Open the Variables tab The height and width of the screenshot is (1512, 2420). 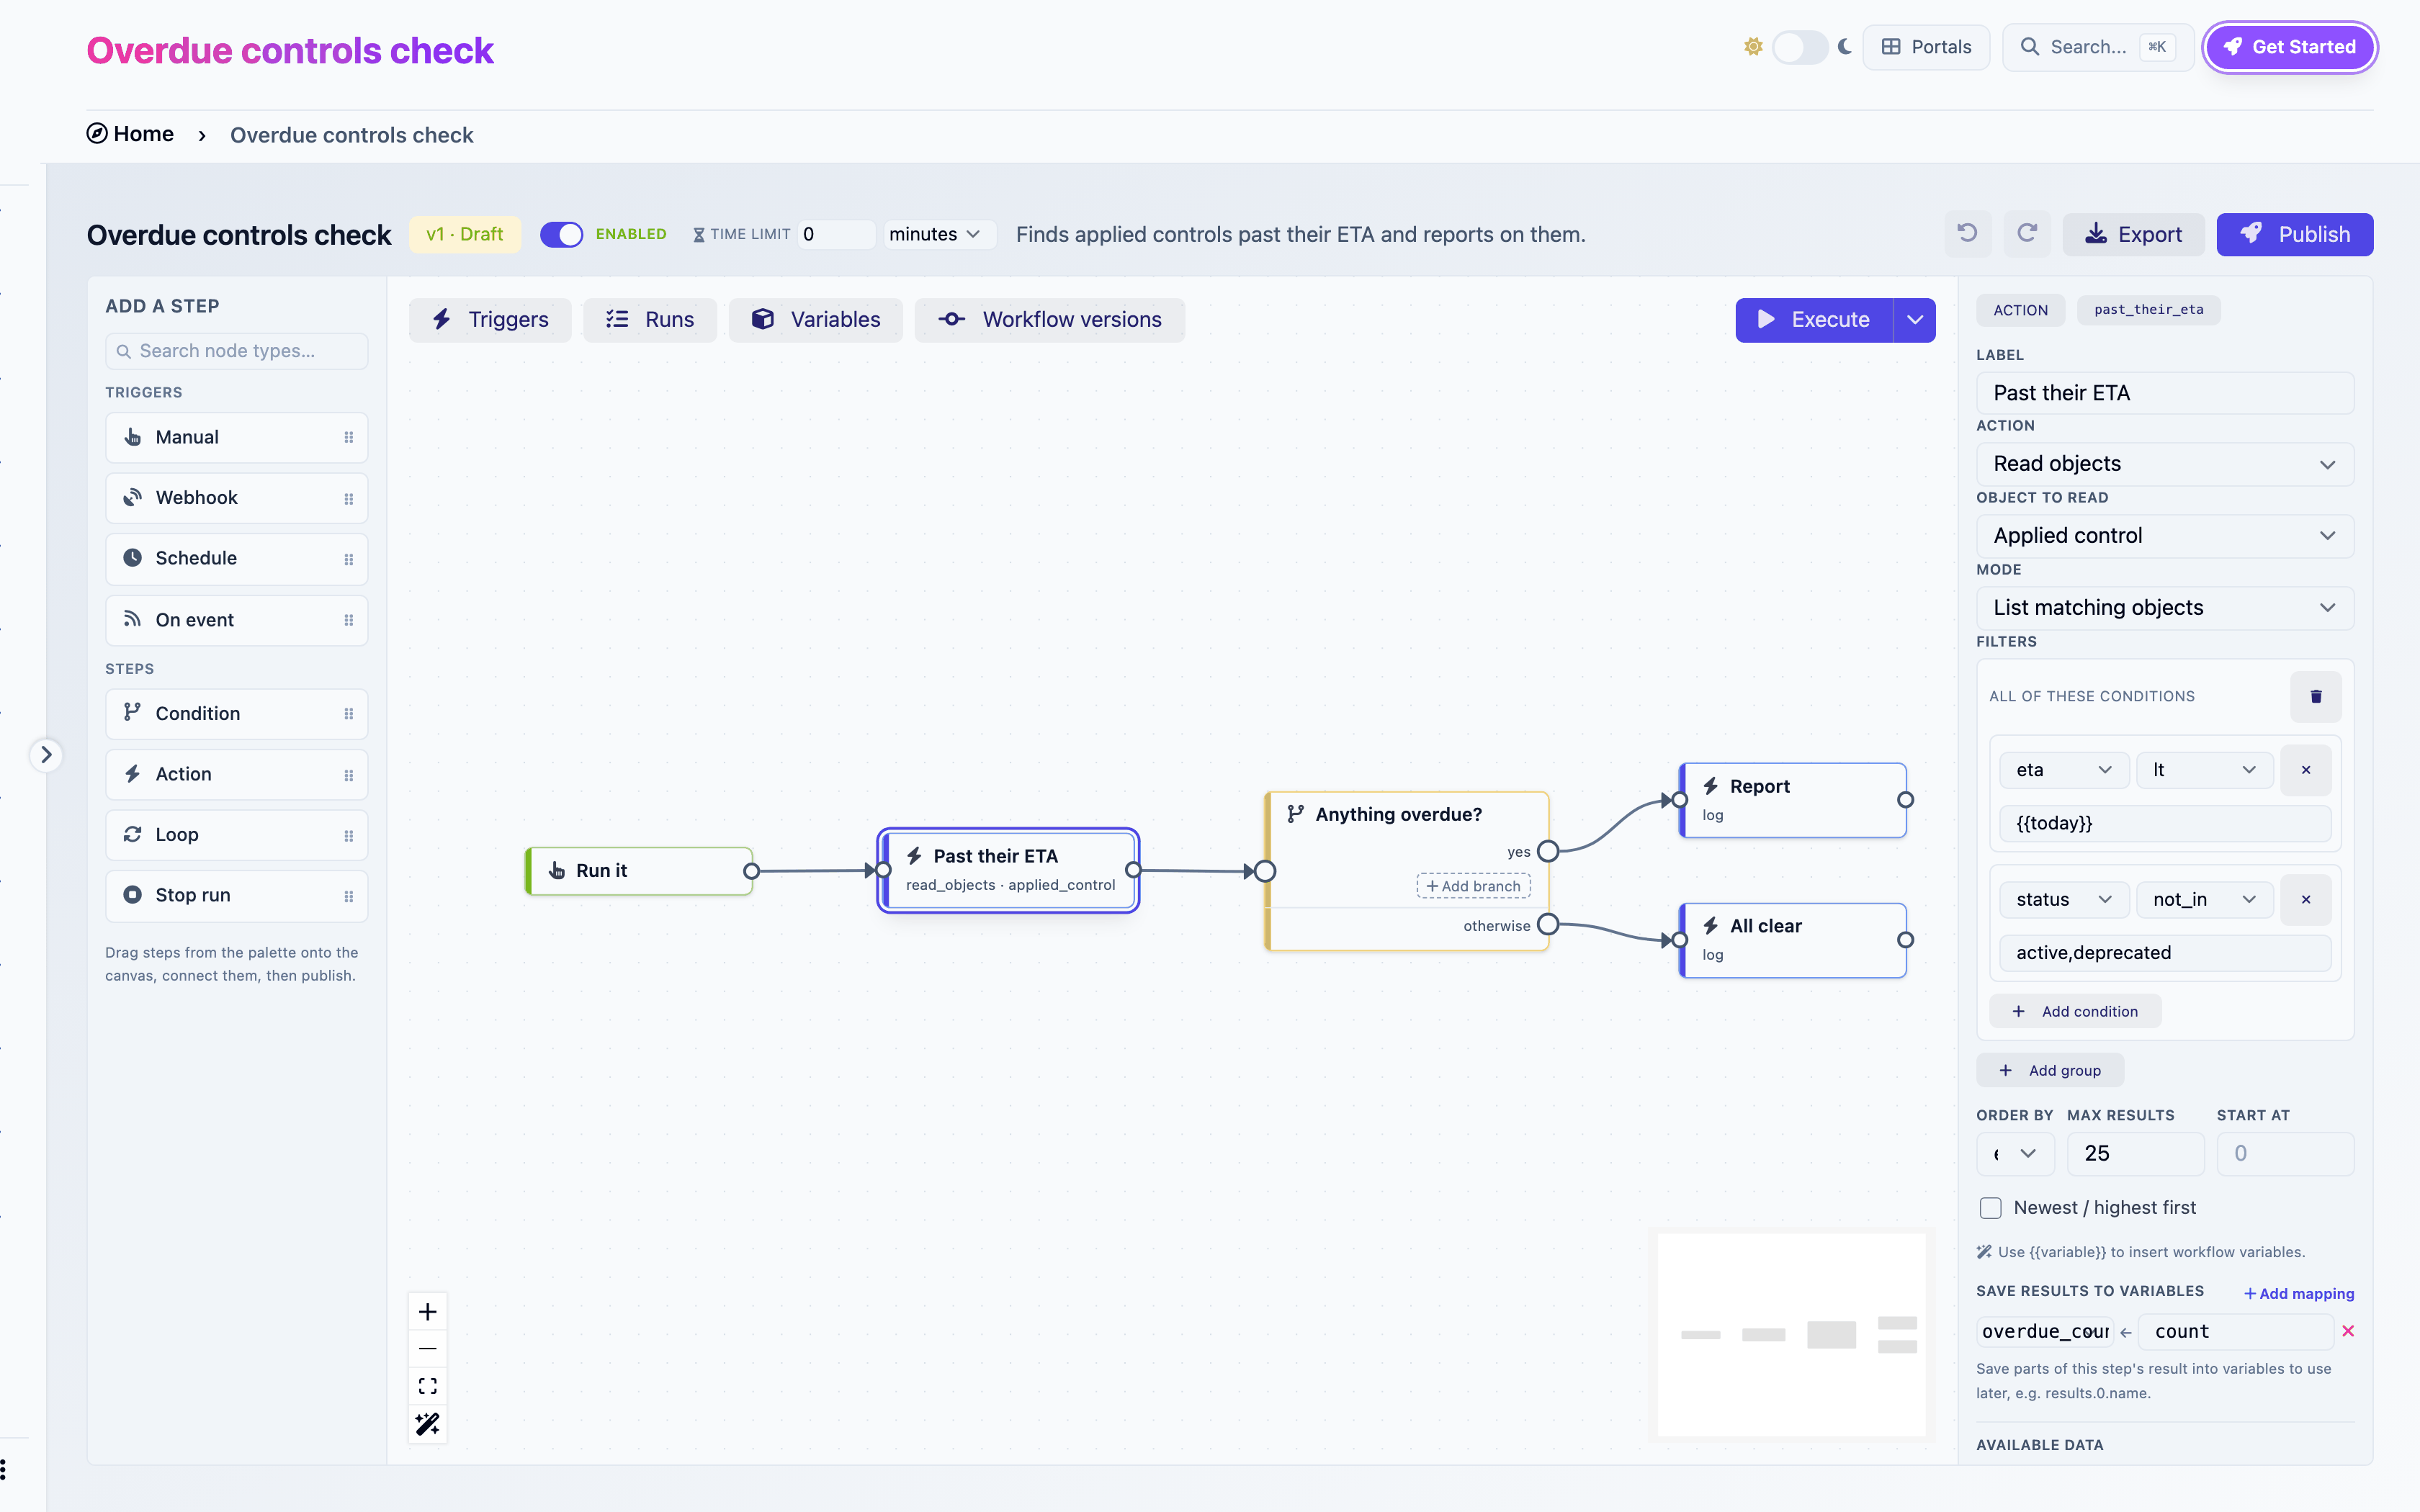tap(815, 320)
